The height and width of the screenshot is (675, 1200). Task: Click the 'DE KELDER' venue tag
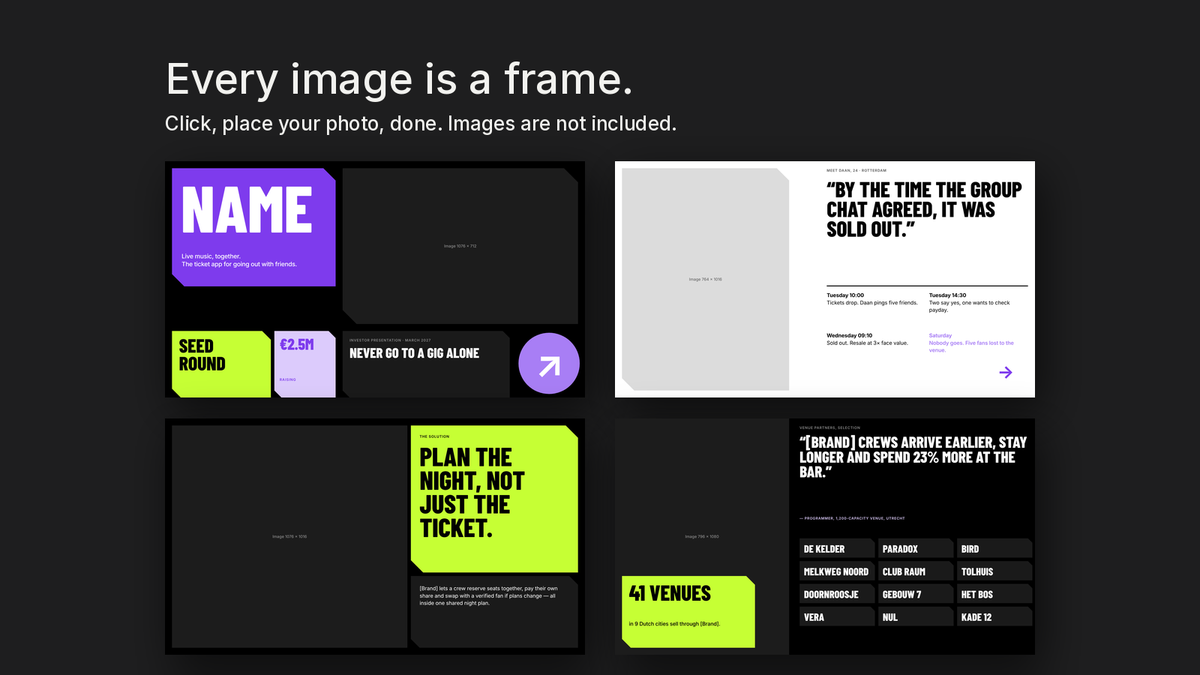coord(837,549)
